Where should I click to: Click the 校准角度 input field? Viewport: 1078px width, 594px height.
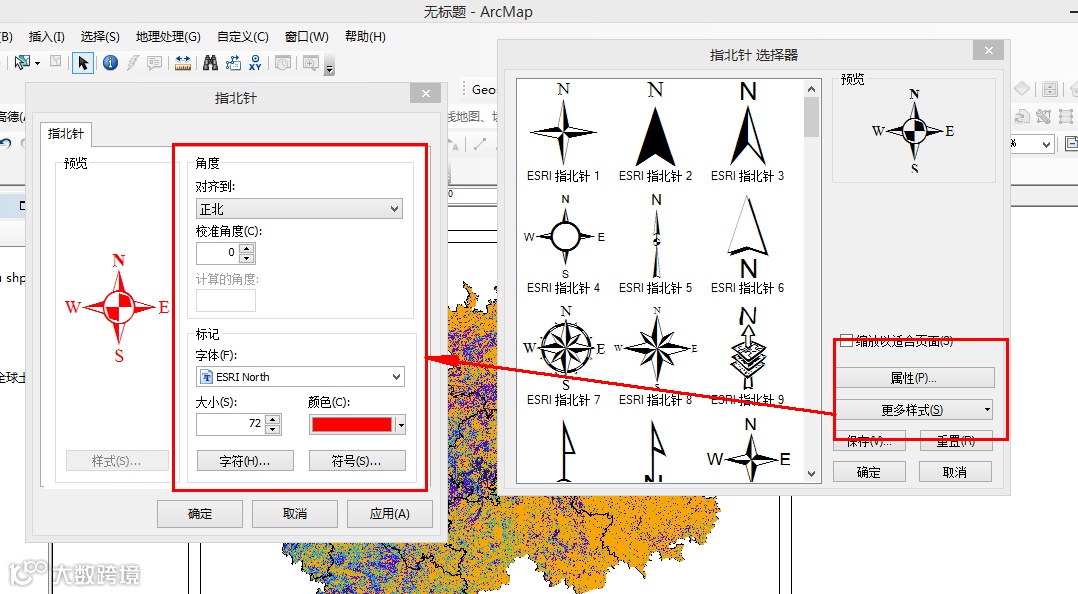[x=218, y=253]
